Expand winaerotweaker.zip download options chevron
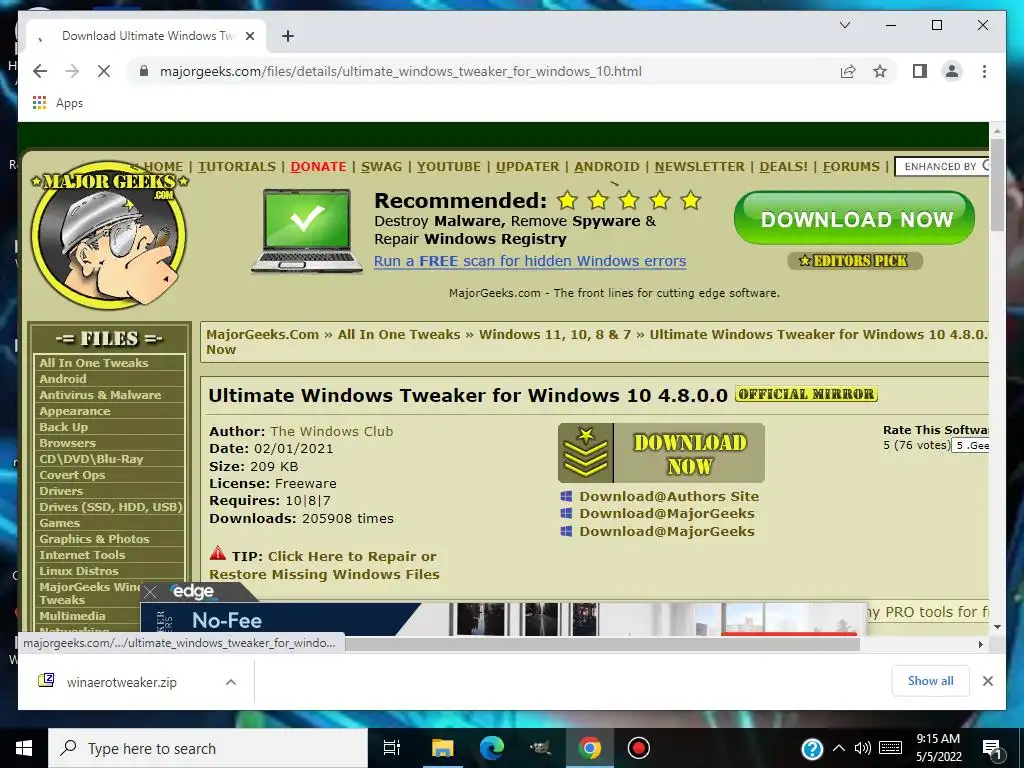The height and width of the screenshot is (768, 1024). click(x=231, y=682)
